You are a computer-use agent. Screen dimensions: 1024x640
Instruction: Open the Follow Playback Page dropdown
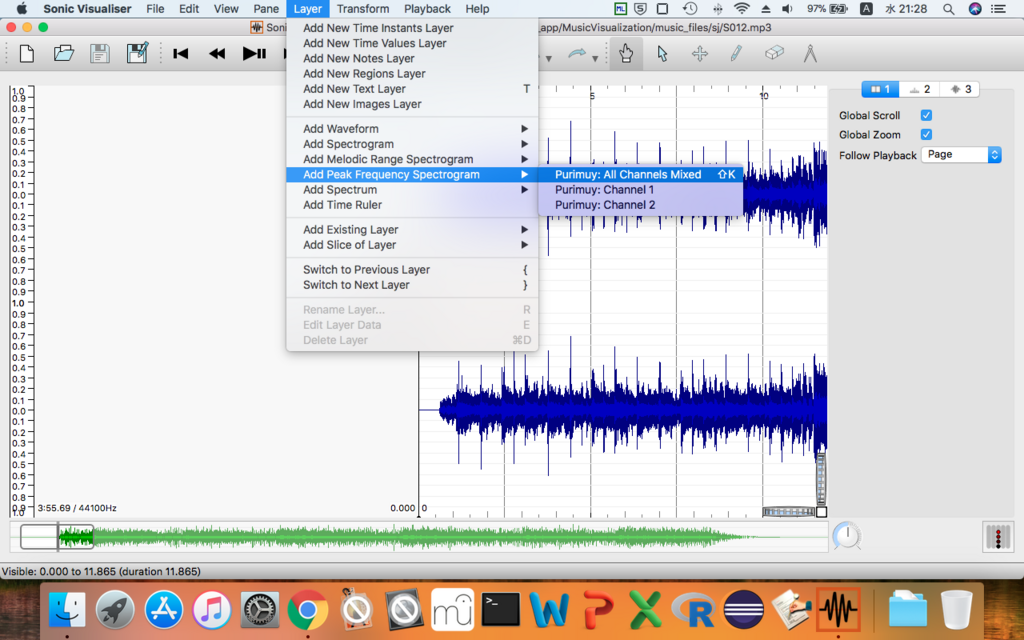pos(961,155)
